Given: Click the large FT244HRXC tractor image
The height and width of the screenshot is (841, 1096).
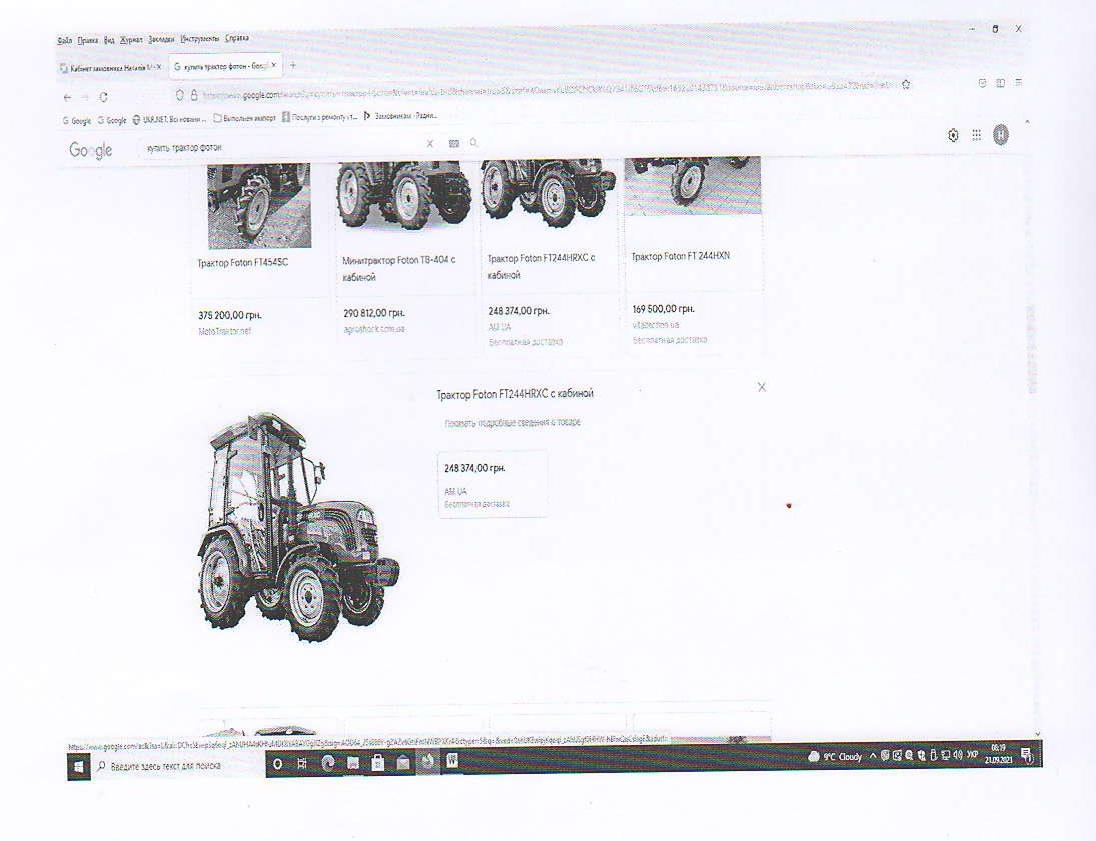Looking at the screenshot, I should pos(298,527).
